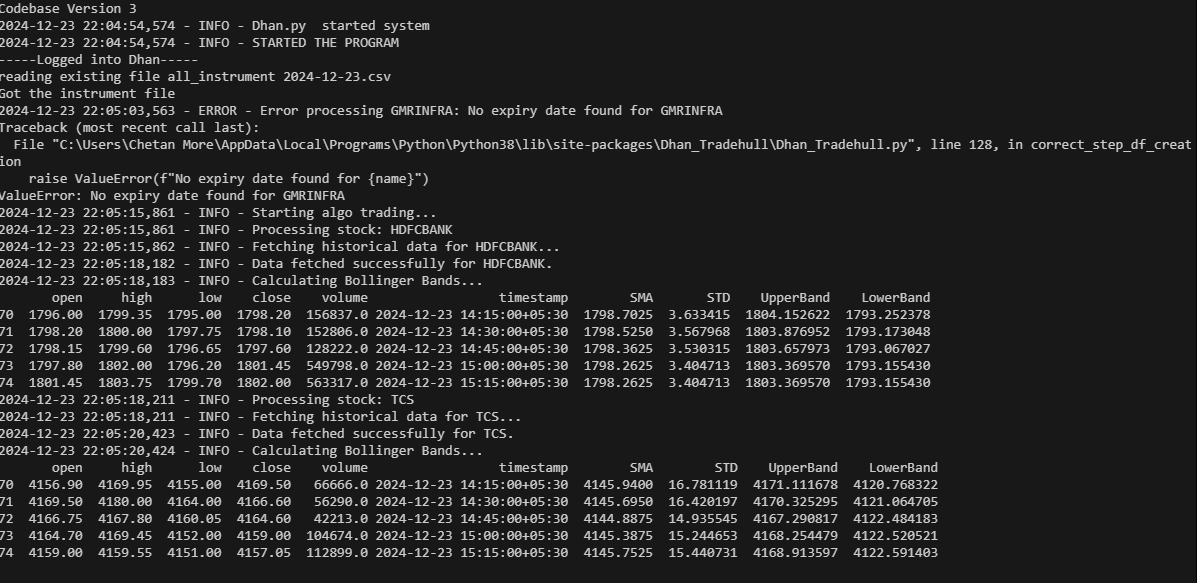Click TCS UpperBand value 4168.913597
This screenshot has width=1197, height=583.
pyautogui.click(x=795, y=553)
